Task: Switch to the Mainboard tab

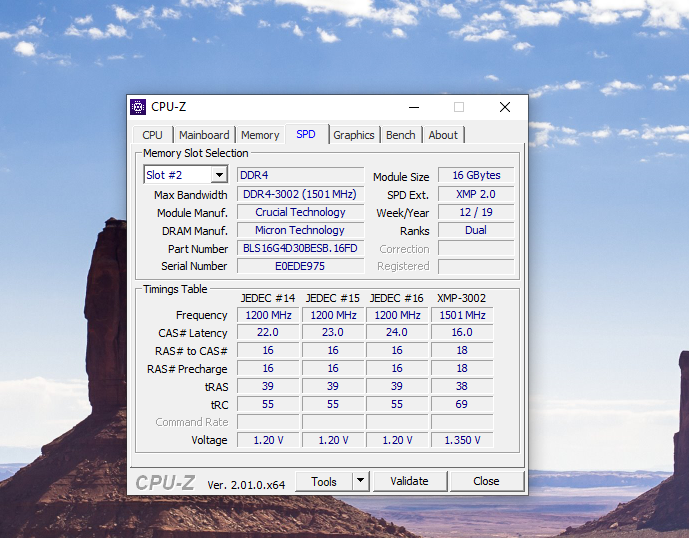Action: [204, 135]
